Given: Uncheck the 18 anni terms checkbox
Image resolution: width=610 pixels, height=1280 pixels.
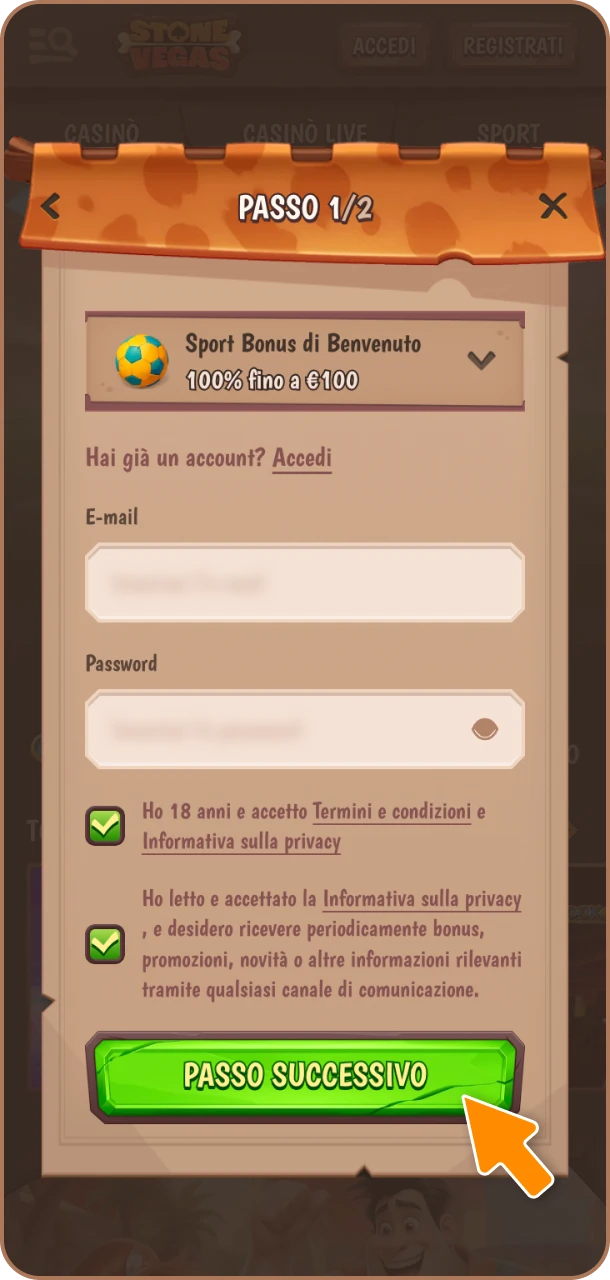Looking at the screenshot, I should pos(105,826).
